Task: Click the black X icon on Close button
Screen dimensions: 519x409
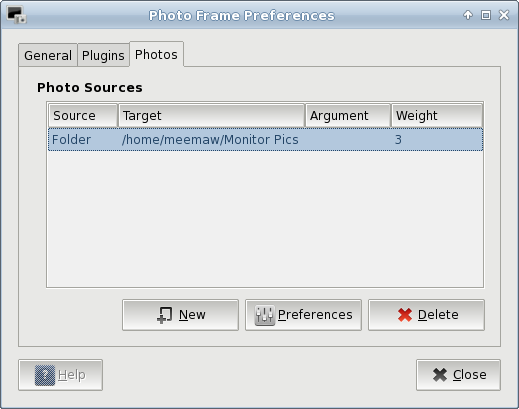Action: (x=440, y=375)
